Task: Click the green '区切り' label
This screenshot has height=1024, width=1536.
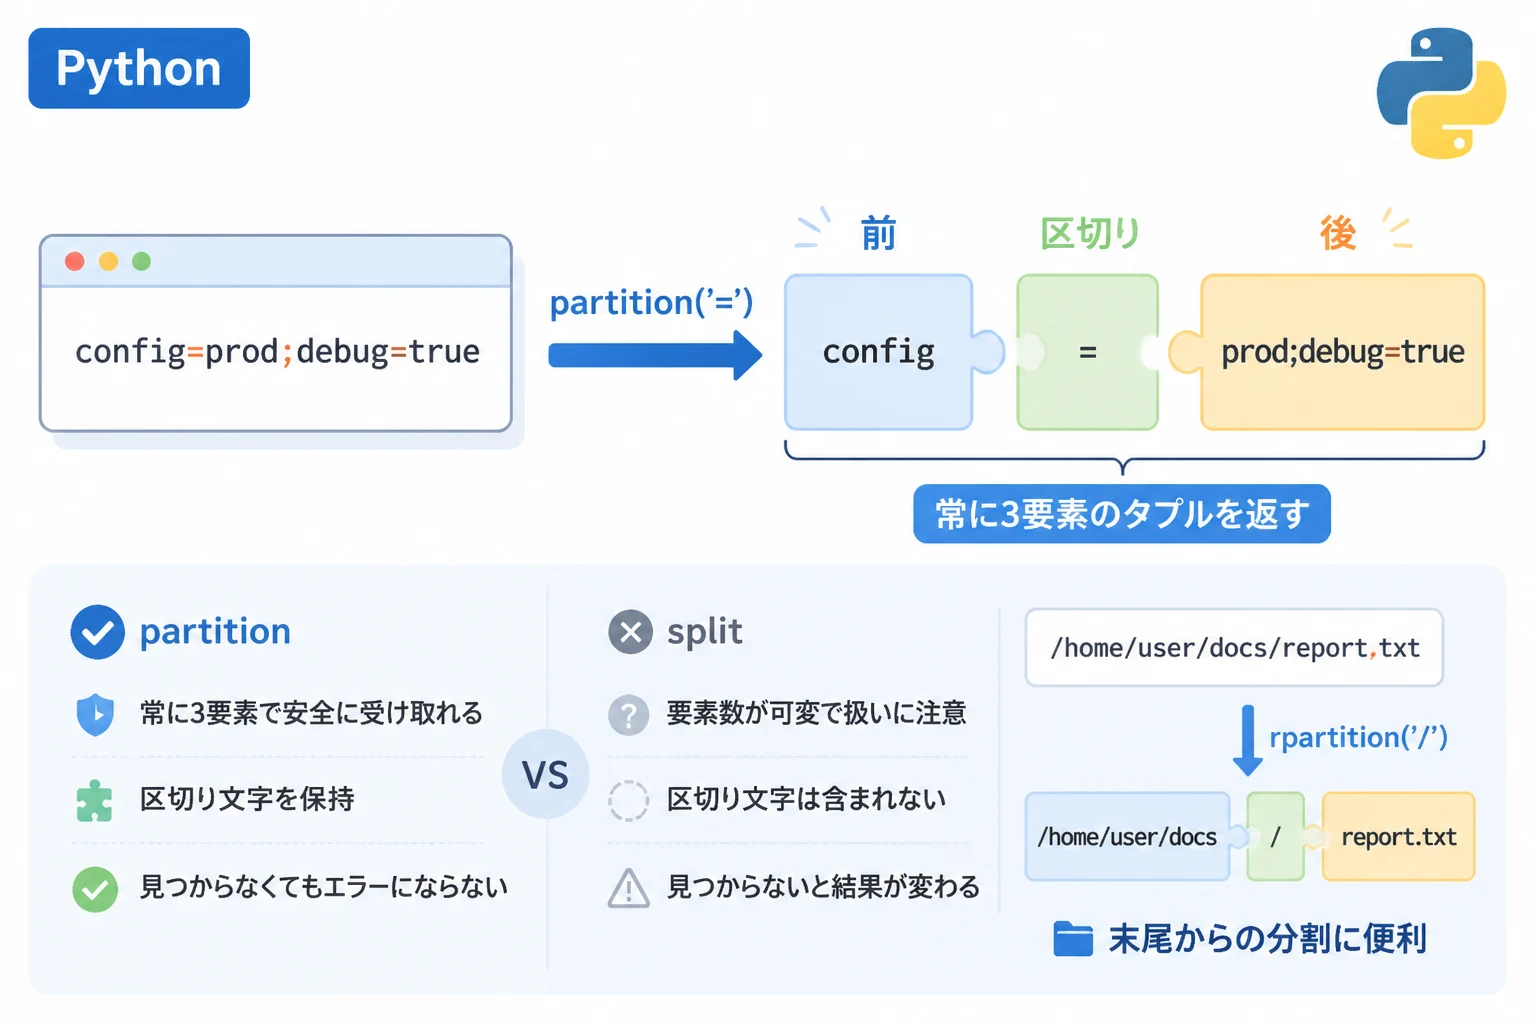Action: pos(1090,234)
